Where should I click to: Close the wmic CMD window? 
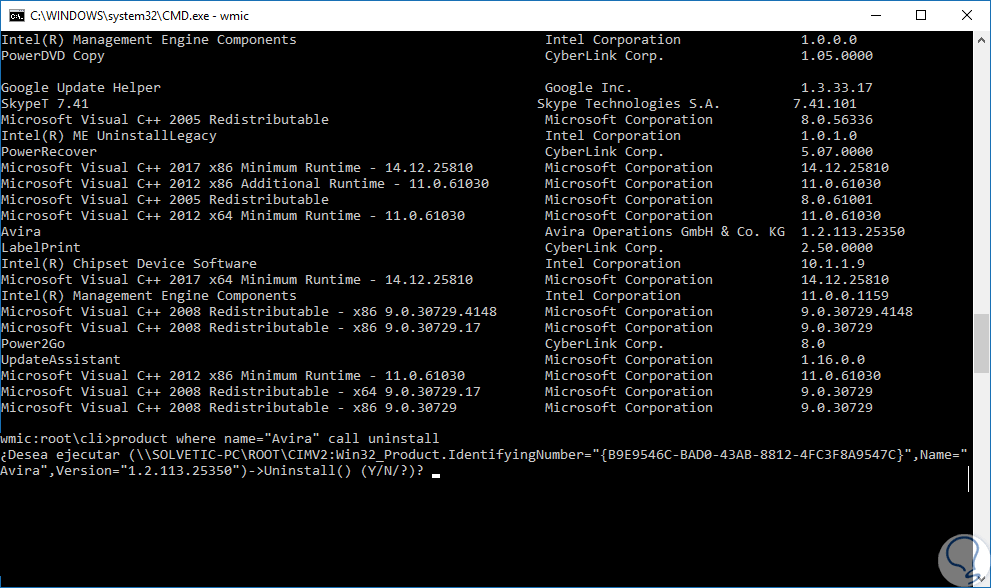tap(966, 15)
